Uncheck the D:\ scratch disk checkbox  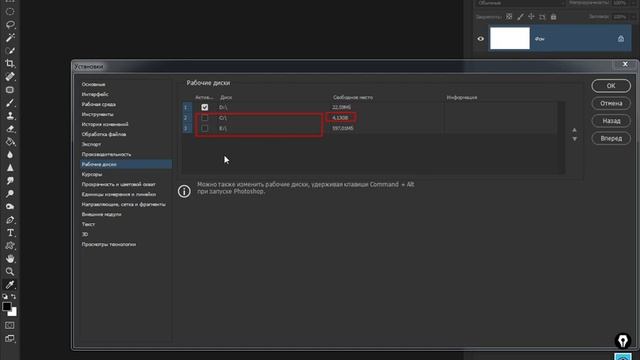(204, 107)
